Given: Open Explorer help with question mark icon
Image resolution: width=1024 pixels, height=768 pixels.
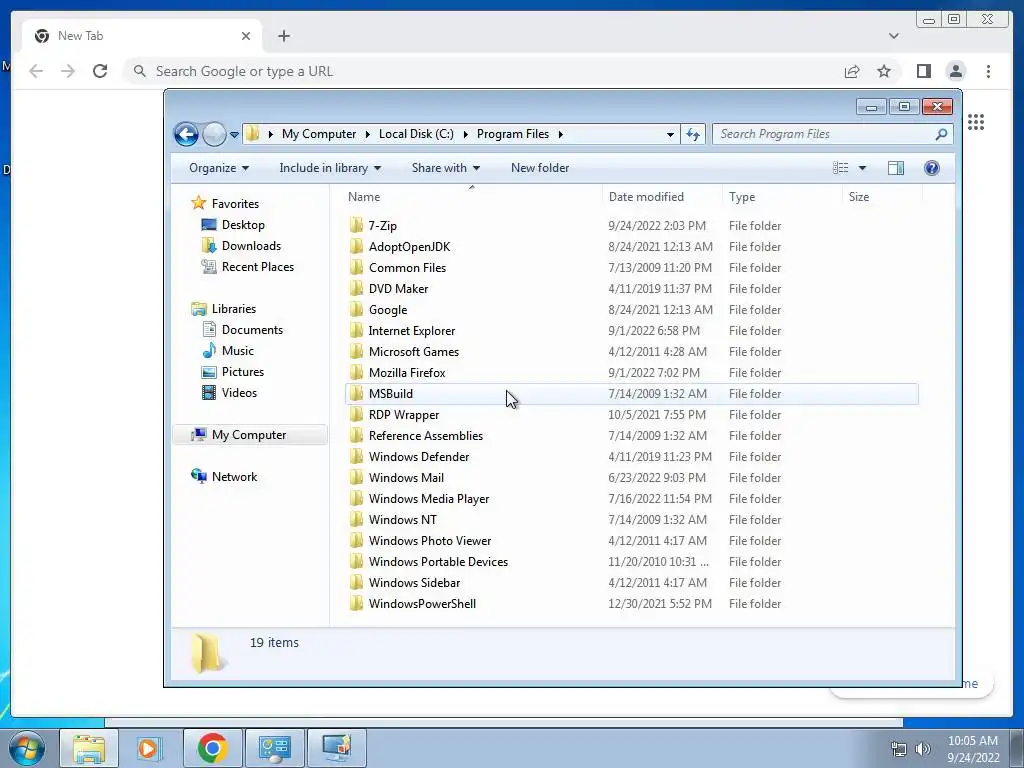Looking at the screenshot, I should [x=931, y=168].
